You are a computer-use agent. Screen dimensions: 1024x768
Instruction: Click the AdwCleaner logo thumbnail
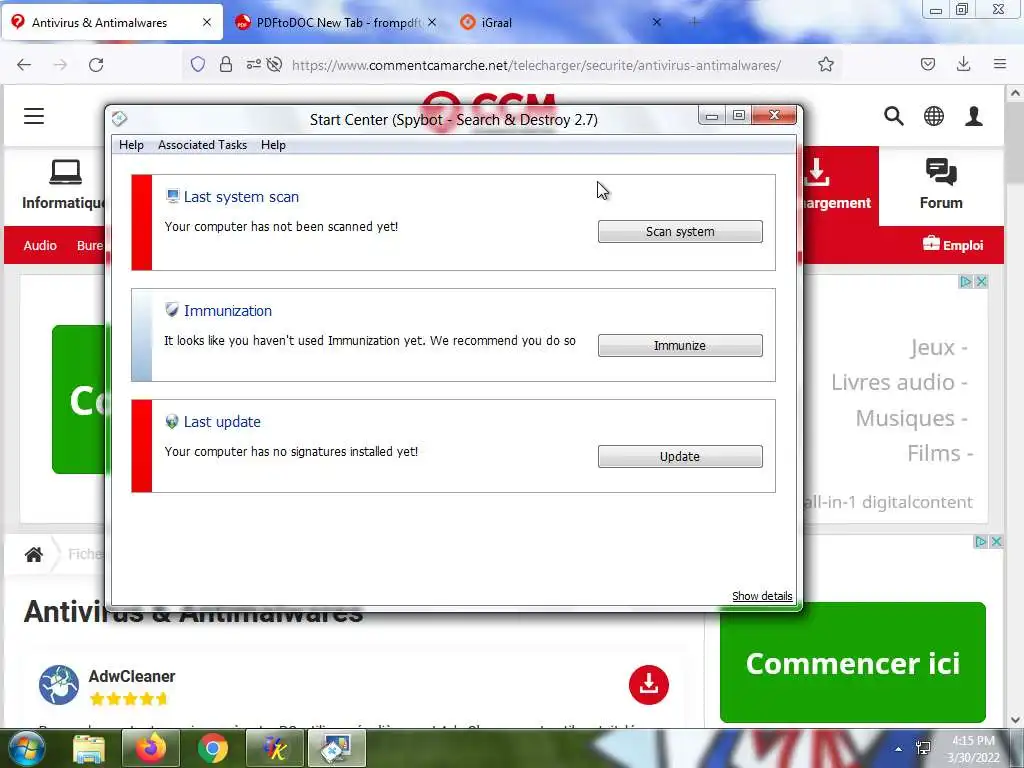point(59,684)
